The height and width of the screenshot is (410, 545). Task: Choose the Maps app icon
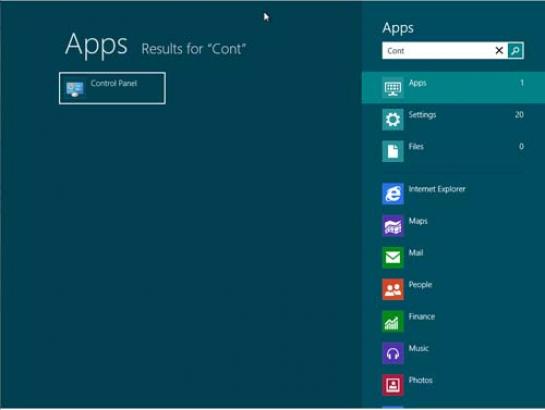click(x=393, y=226)
